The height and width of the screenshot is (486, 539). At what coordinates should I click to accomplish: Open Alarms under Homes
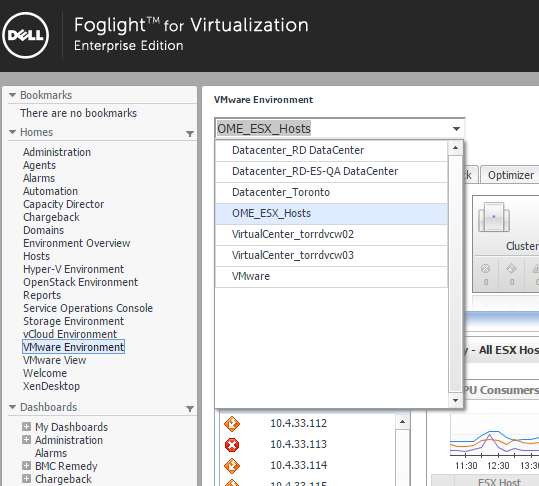tap(39, 178)
